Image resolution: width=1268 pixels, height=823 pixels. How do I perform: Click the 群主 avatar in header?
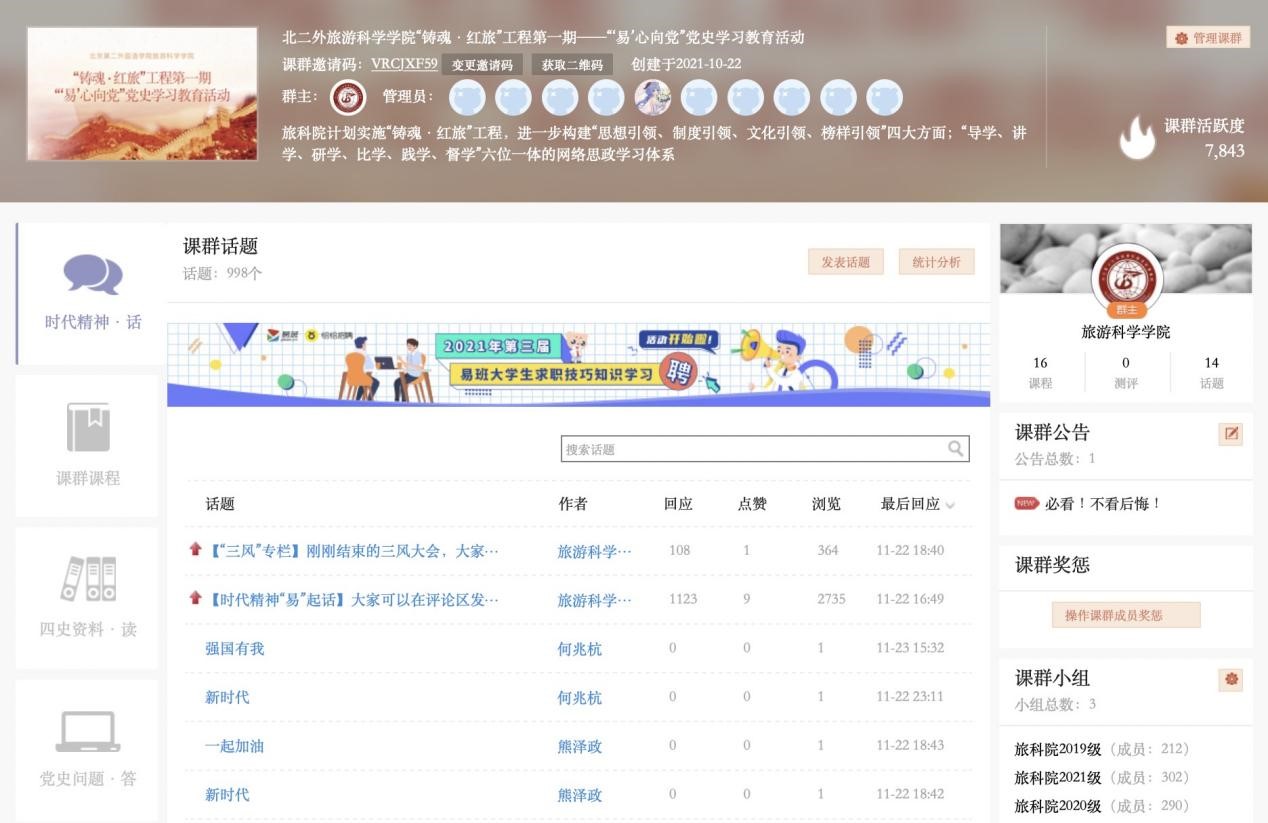click(348, 97)
